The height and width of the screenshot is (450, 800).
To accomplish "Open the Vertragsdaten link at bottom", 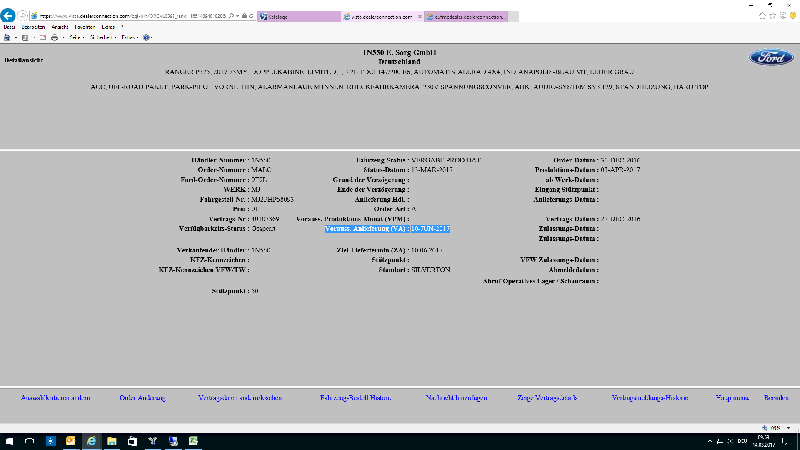I will tap(240, 398).
